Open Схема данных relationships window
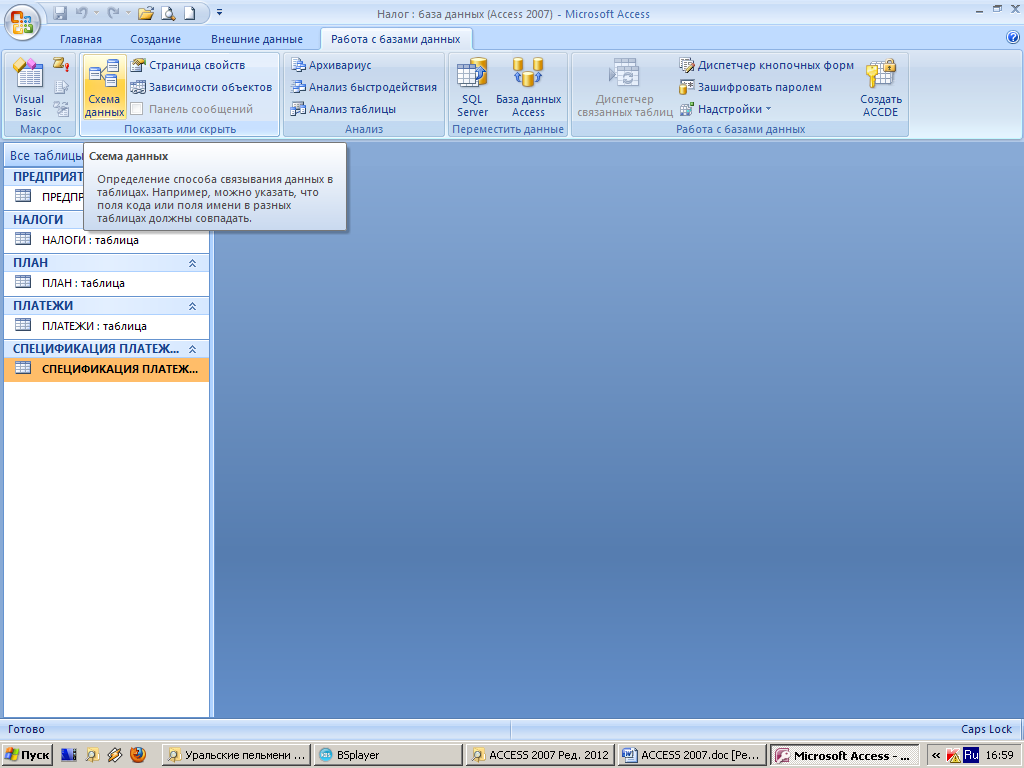 click(104, 87)
